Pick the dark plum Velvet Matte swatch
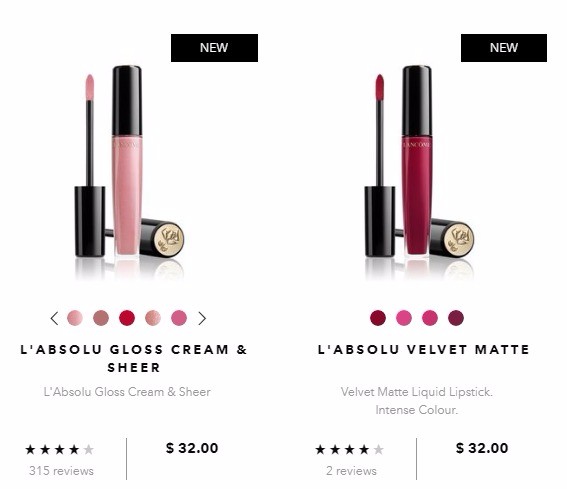567x489 pixels. (456, 318)
